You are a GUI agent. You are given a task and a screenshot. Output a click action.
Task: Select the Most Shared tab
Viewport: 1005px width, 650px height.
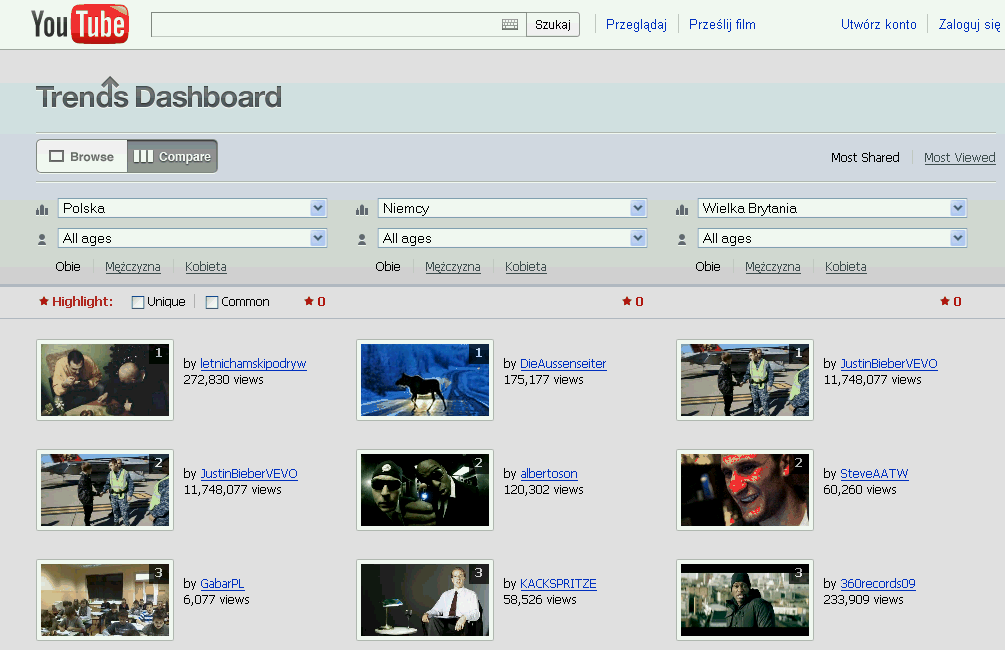coord(865,158)
